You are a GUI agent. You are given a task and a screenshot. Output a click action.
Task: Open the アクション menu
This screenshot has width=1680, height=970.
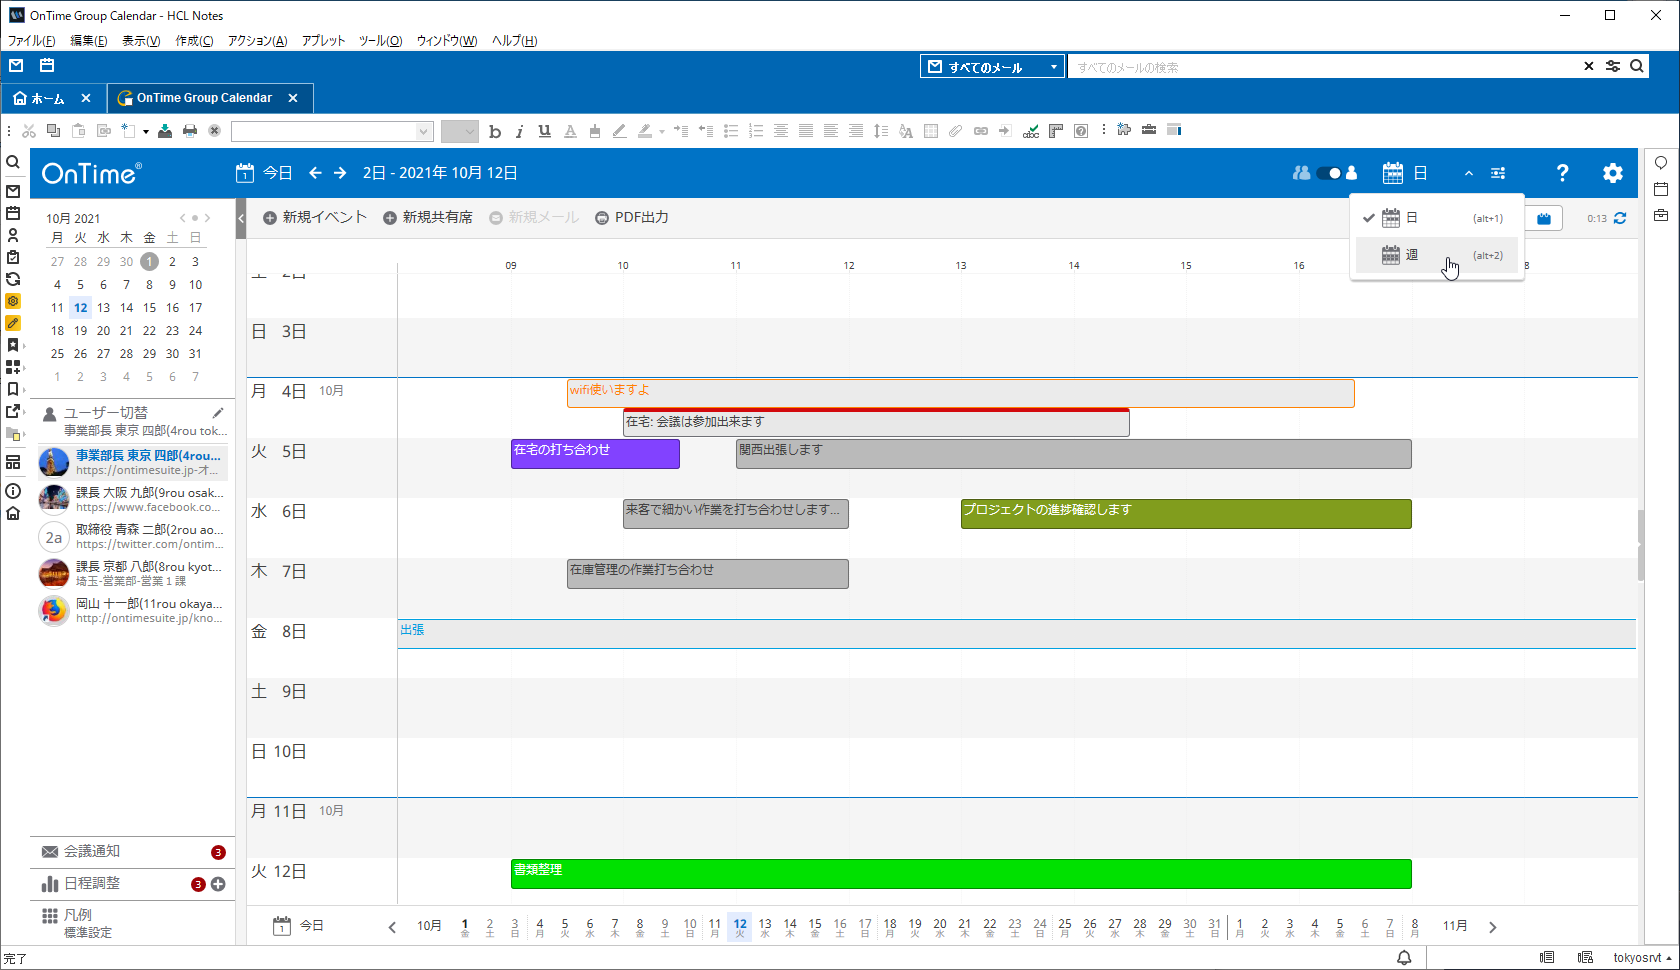[257, 41]
